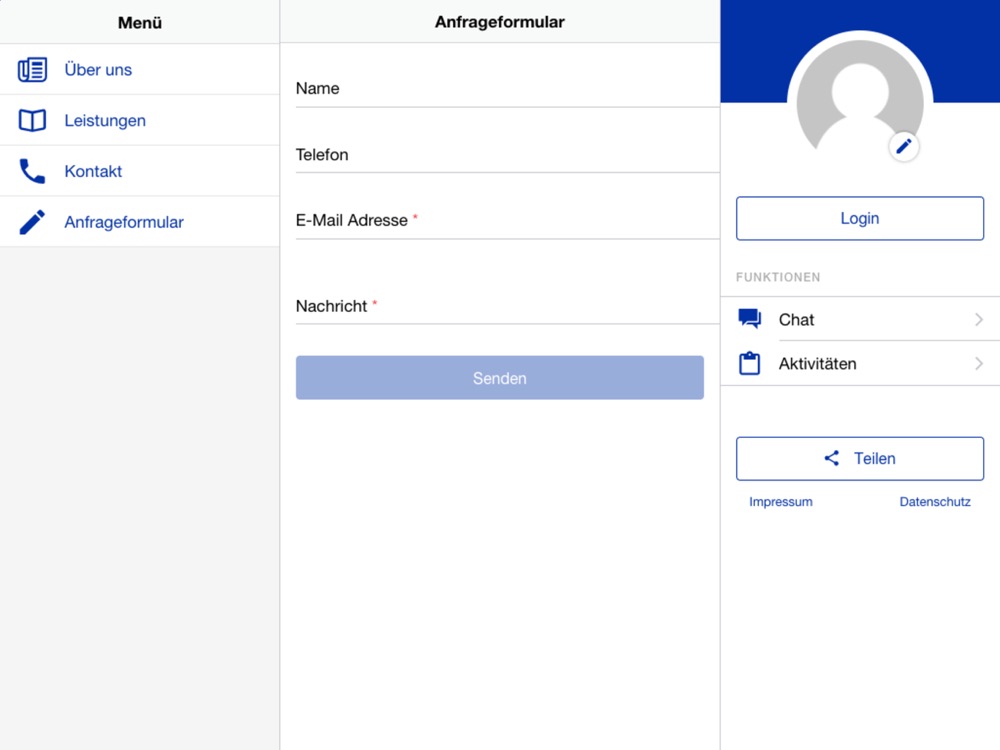Click the newspaper icon beside Über uns
Image resolution: width=1000 pixels, height=750 pixels.
click(x=32, y=70)
